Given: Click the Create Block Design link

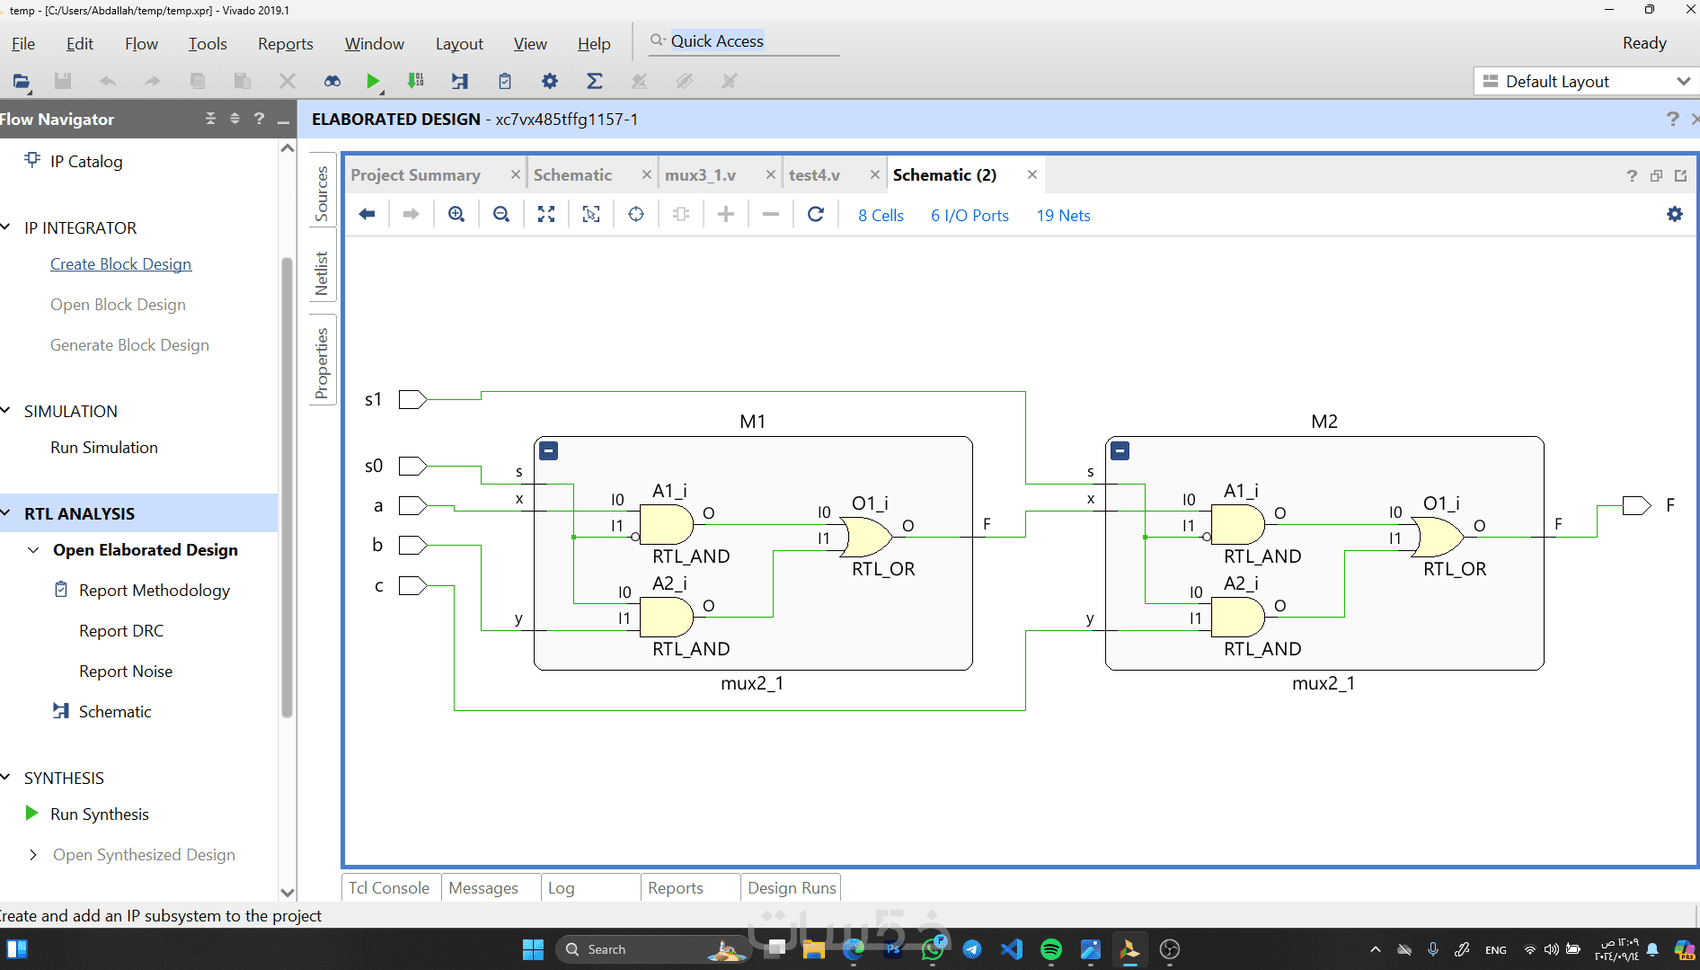Looking at the screenshot, I should tap(121, 264).
